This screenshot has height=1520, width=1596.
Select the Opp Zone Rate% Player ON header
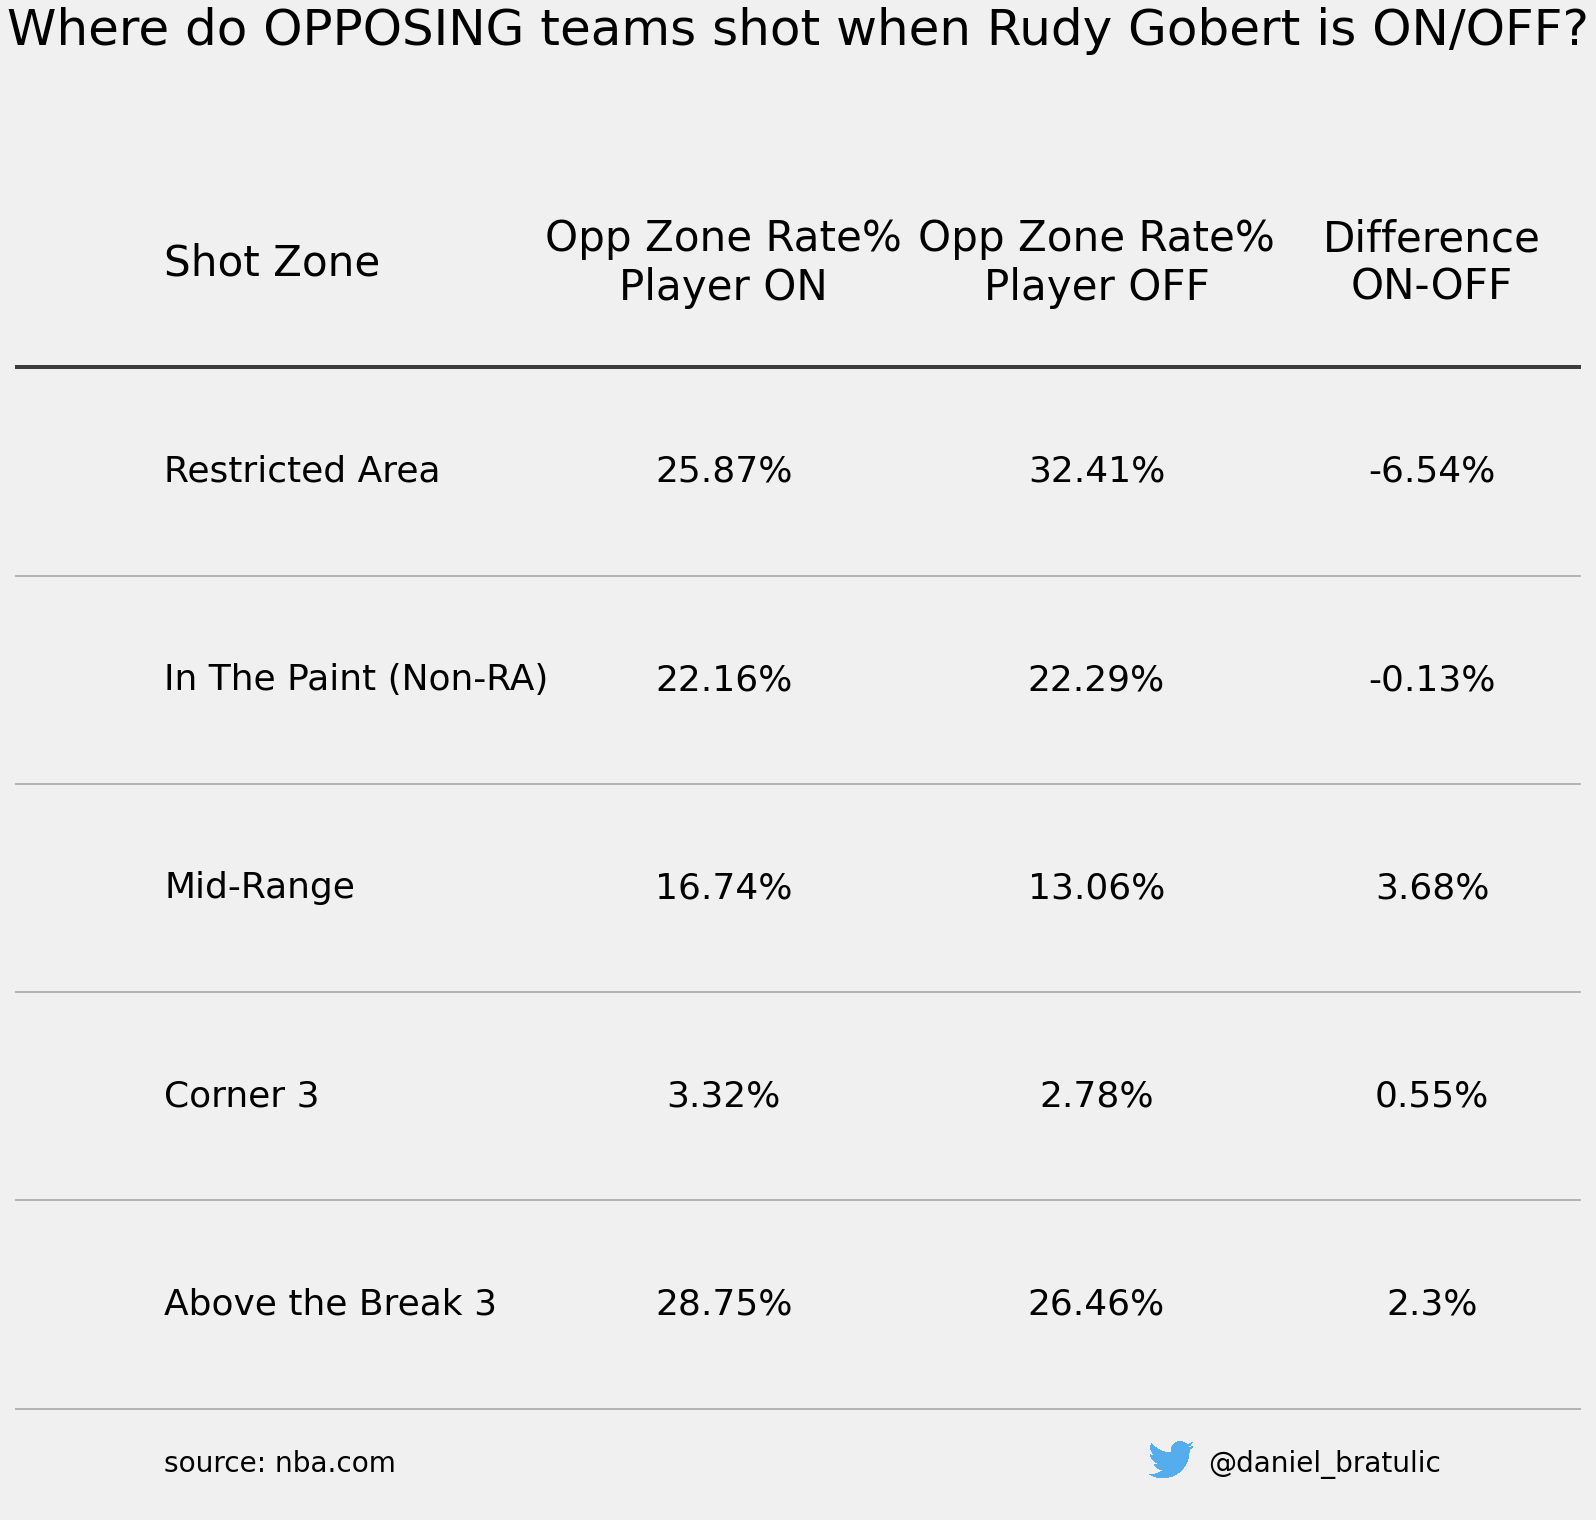tap(723, 261)
